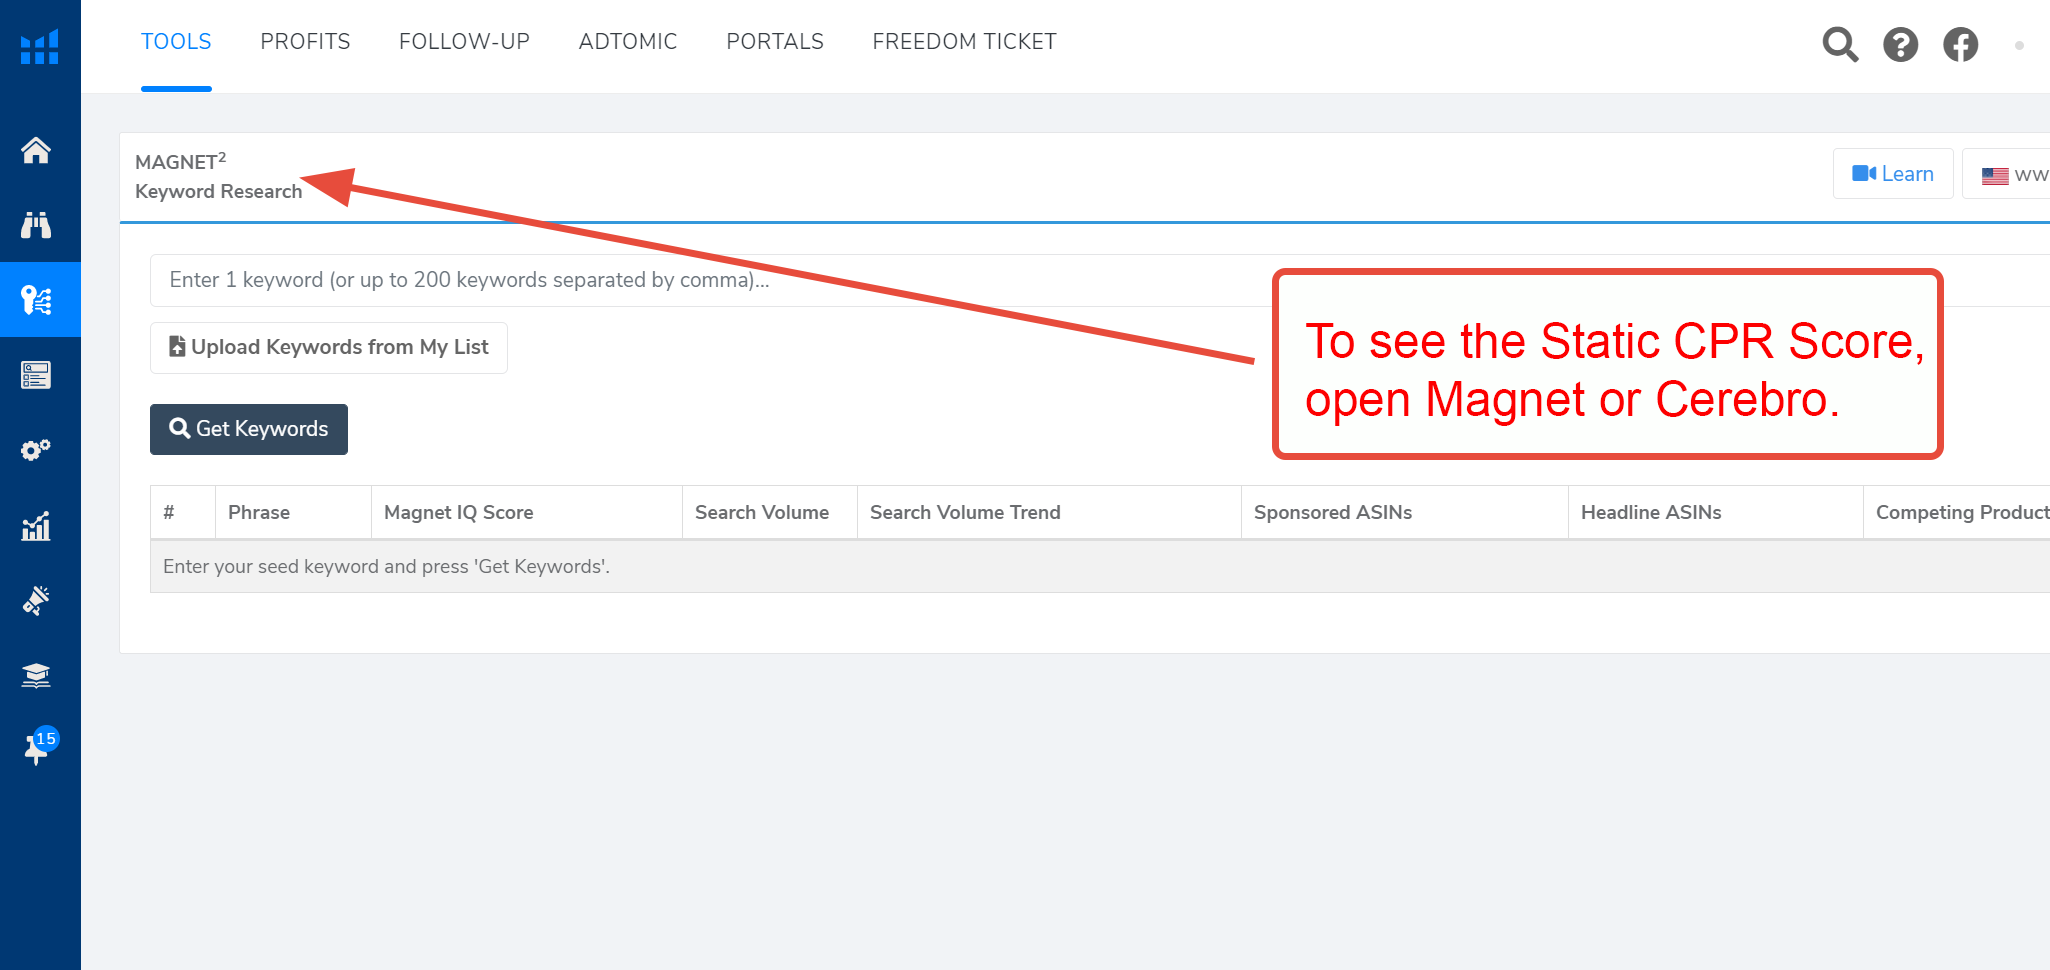The height and width of the screenshot is (970, 2050).
Task: Click the keyword entry input field
Action: [700, 280]
